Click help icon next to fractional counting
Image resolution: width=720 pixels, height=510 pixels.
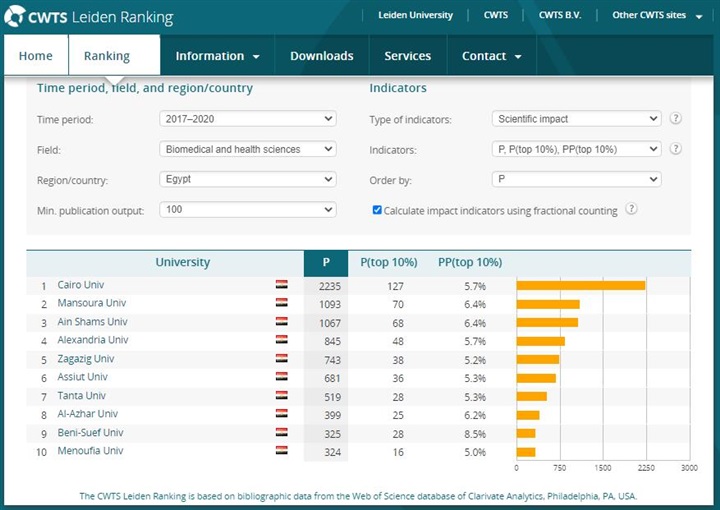(631, 210)
